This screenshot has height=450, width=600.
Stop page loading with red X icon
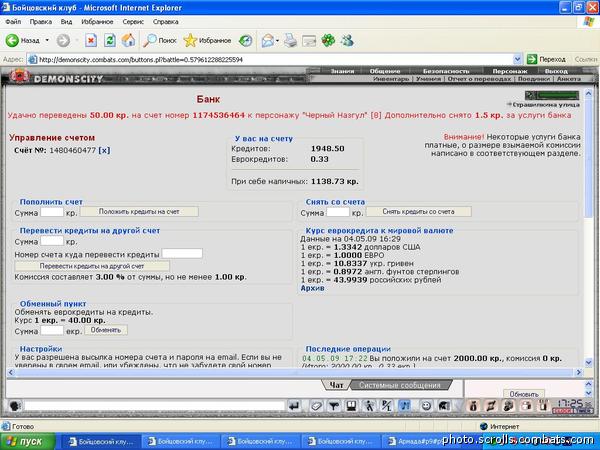[x=91, y=40]
